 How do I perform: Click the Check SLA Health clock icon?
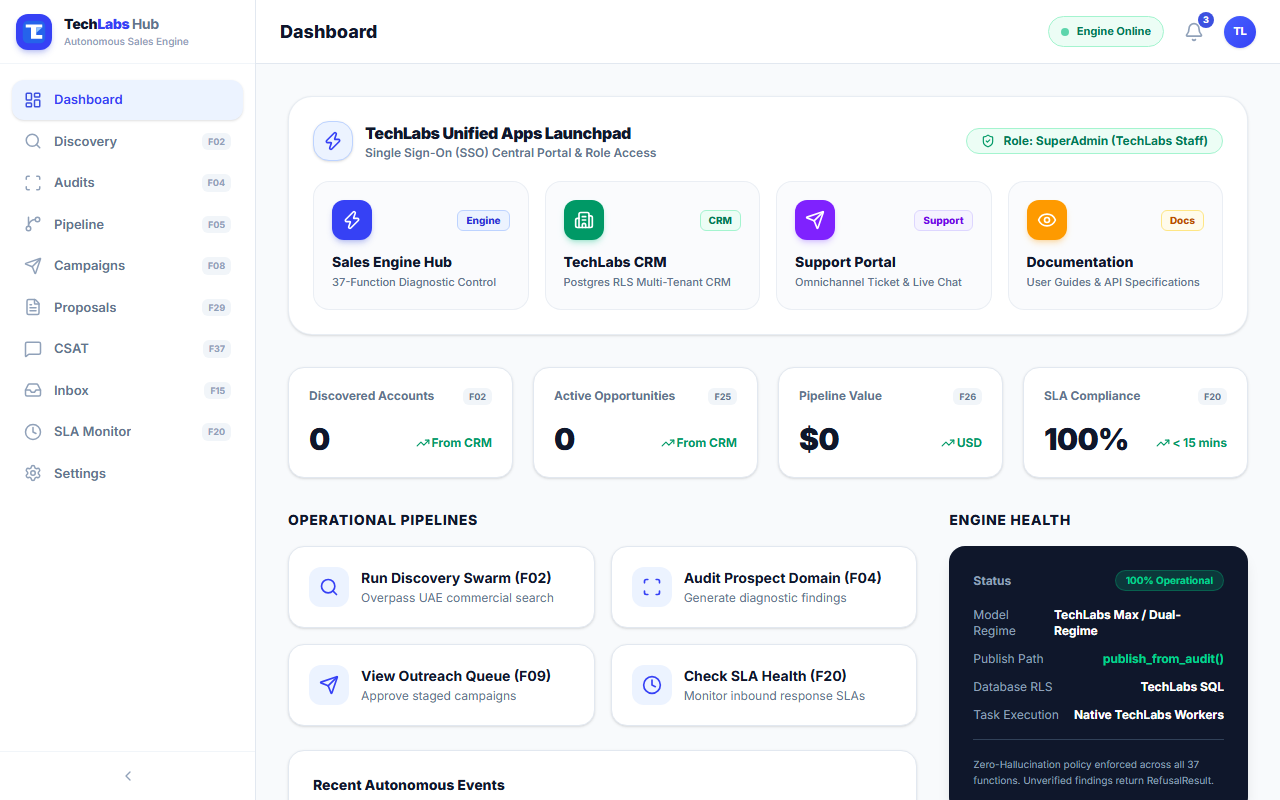click(652, 685)
